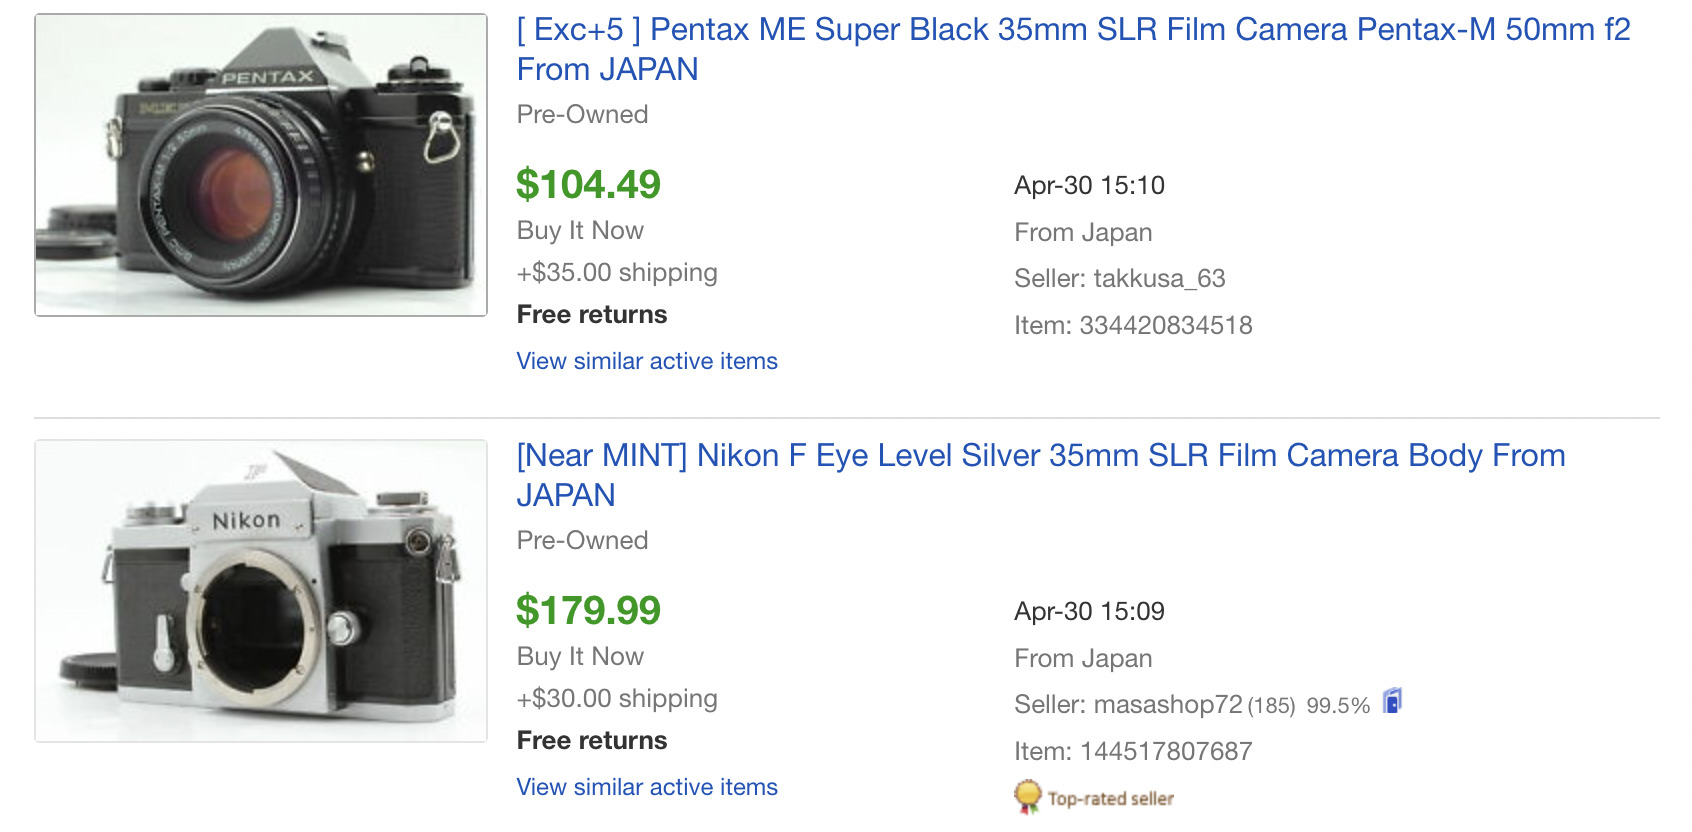The image size is (1692, 832).
Task: Select item number 144517807687
Action: point(1166,751)
